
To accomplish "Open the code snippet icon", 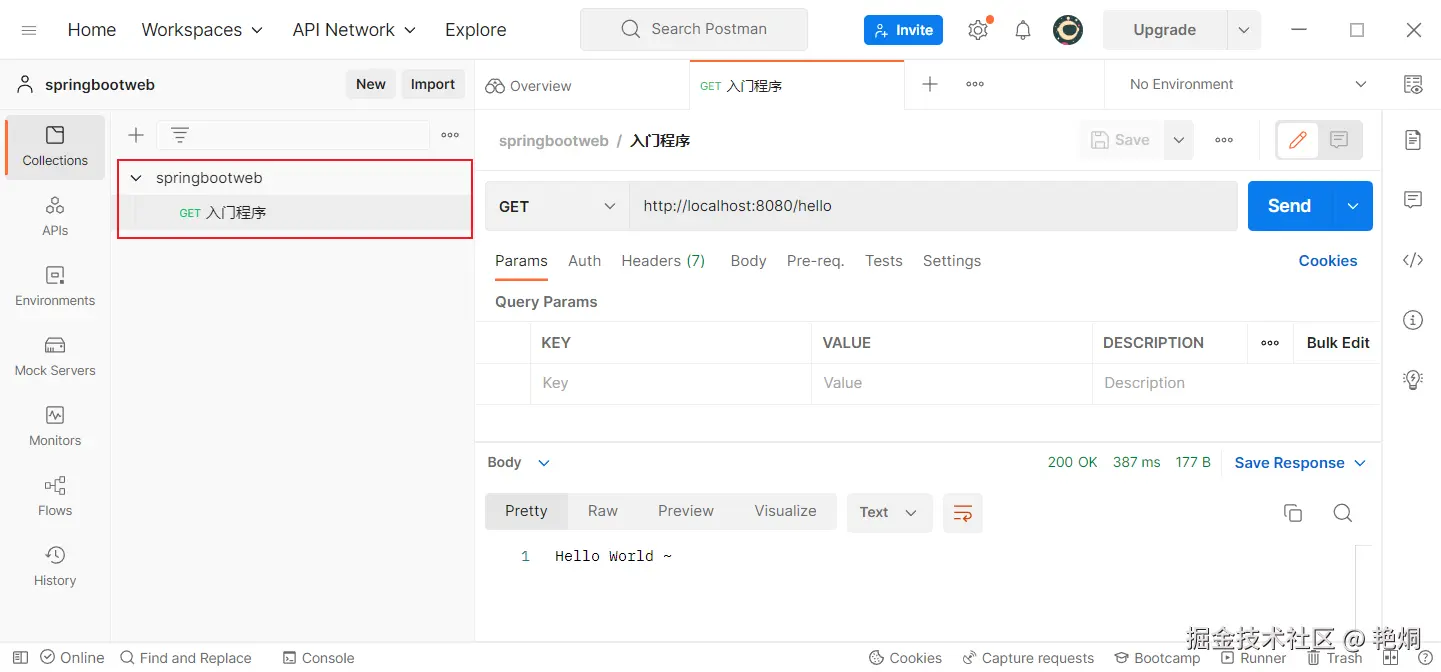I will click(x=1413, y=260).
